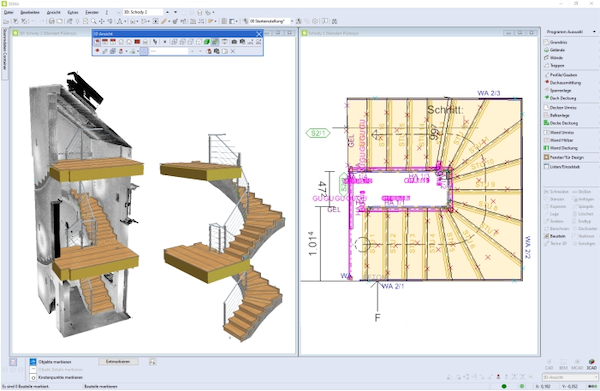This screenshot has height=391, width=600.
Task: Open the Wände module
Action: [x=556, y=58]
